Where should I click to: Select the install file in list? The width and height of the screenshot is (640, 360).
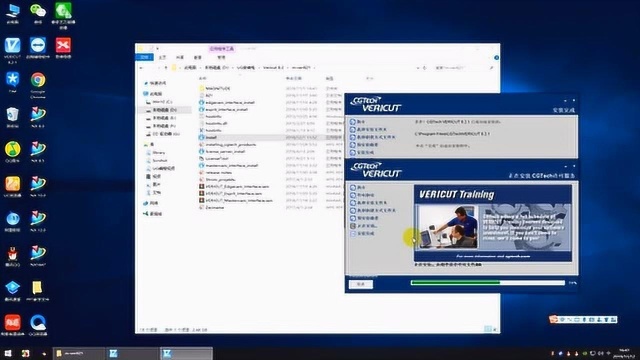211,138
